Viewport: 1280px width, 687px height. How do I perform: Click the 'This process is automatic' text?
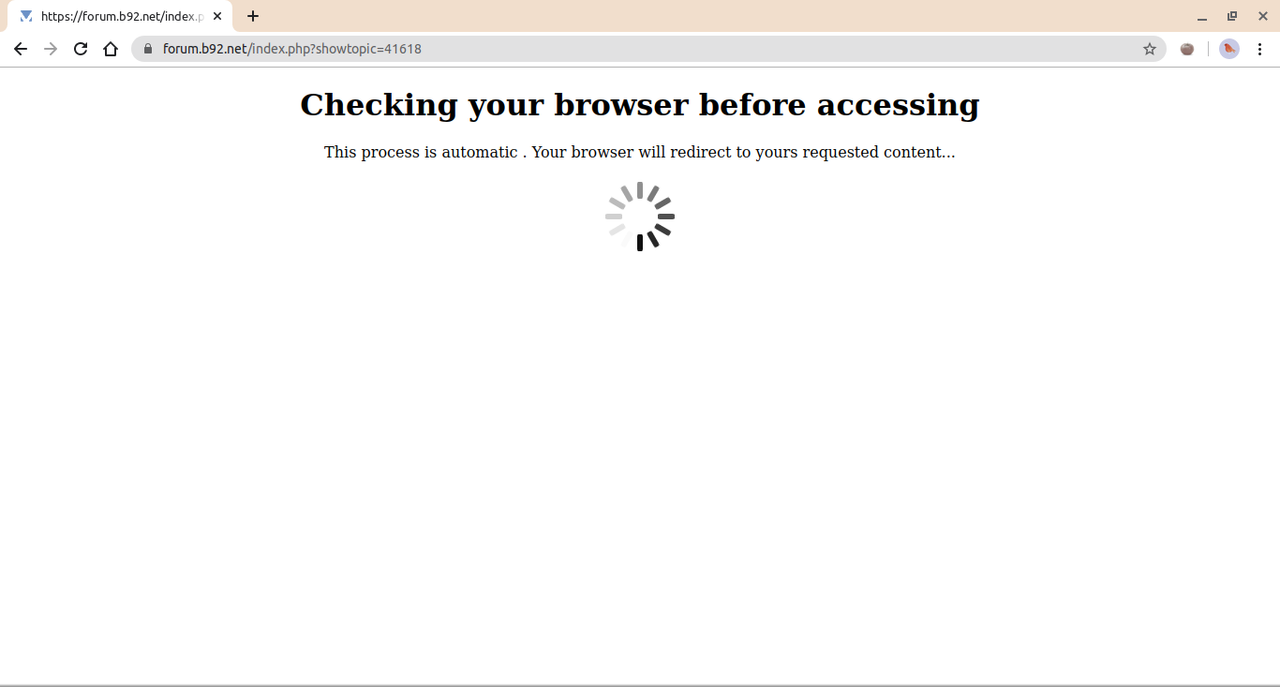pyautogui.click(x=421, y=152)
